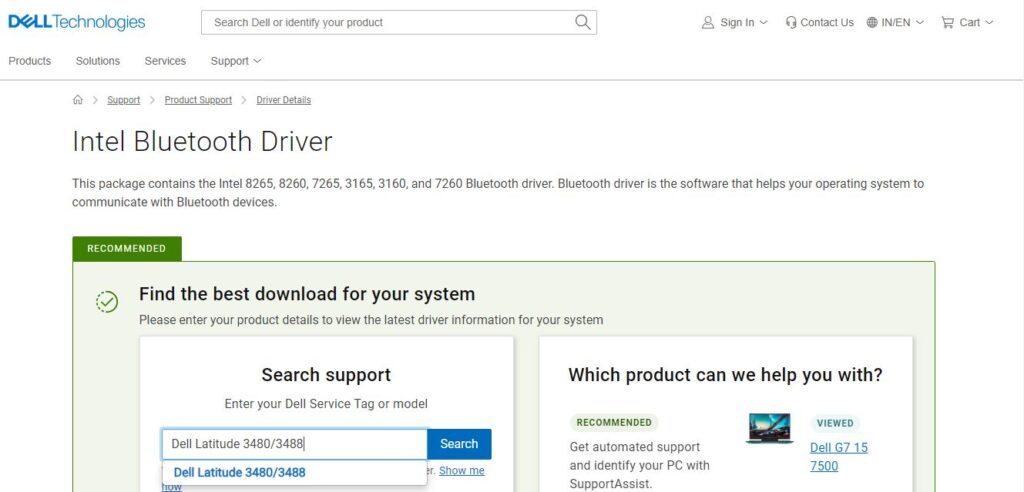Click the globe icon for region
The height and width of the screenshot is (492, 1024).
tap(872, 22)
